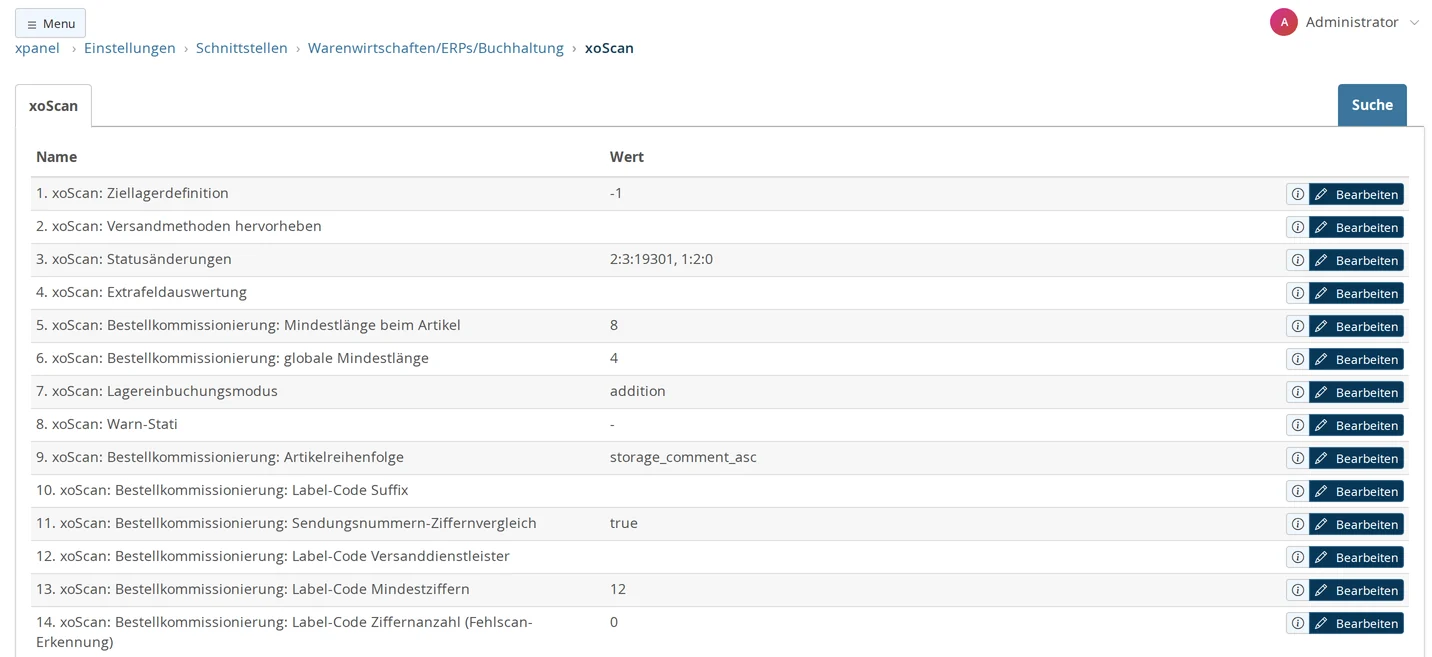Edit Label-Code Ziffernanzahl setting
The image size is (1432, 657).
[1356, 623]
